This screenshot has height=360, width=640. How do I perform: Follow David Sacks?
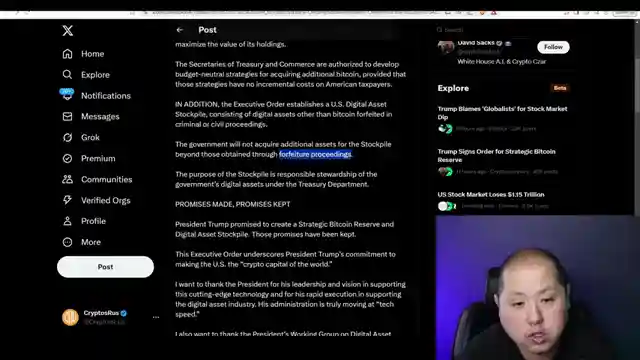click(553, 47)
